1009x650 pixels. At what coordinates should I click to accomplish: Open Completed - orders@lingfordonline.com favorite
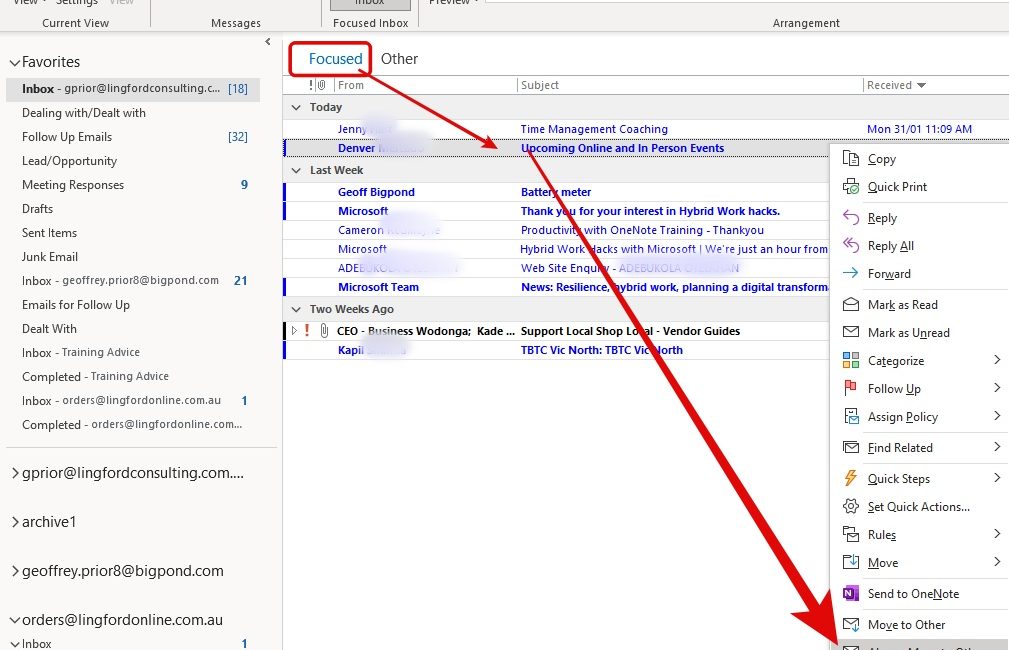click(132, 425)
